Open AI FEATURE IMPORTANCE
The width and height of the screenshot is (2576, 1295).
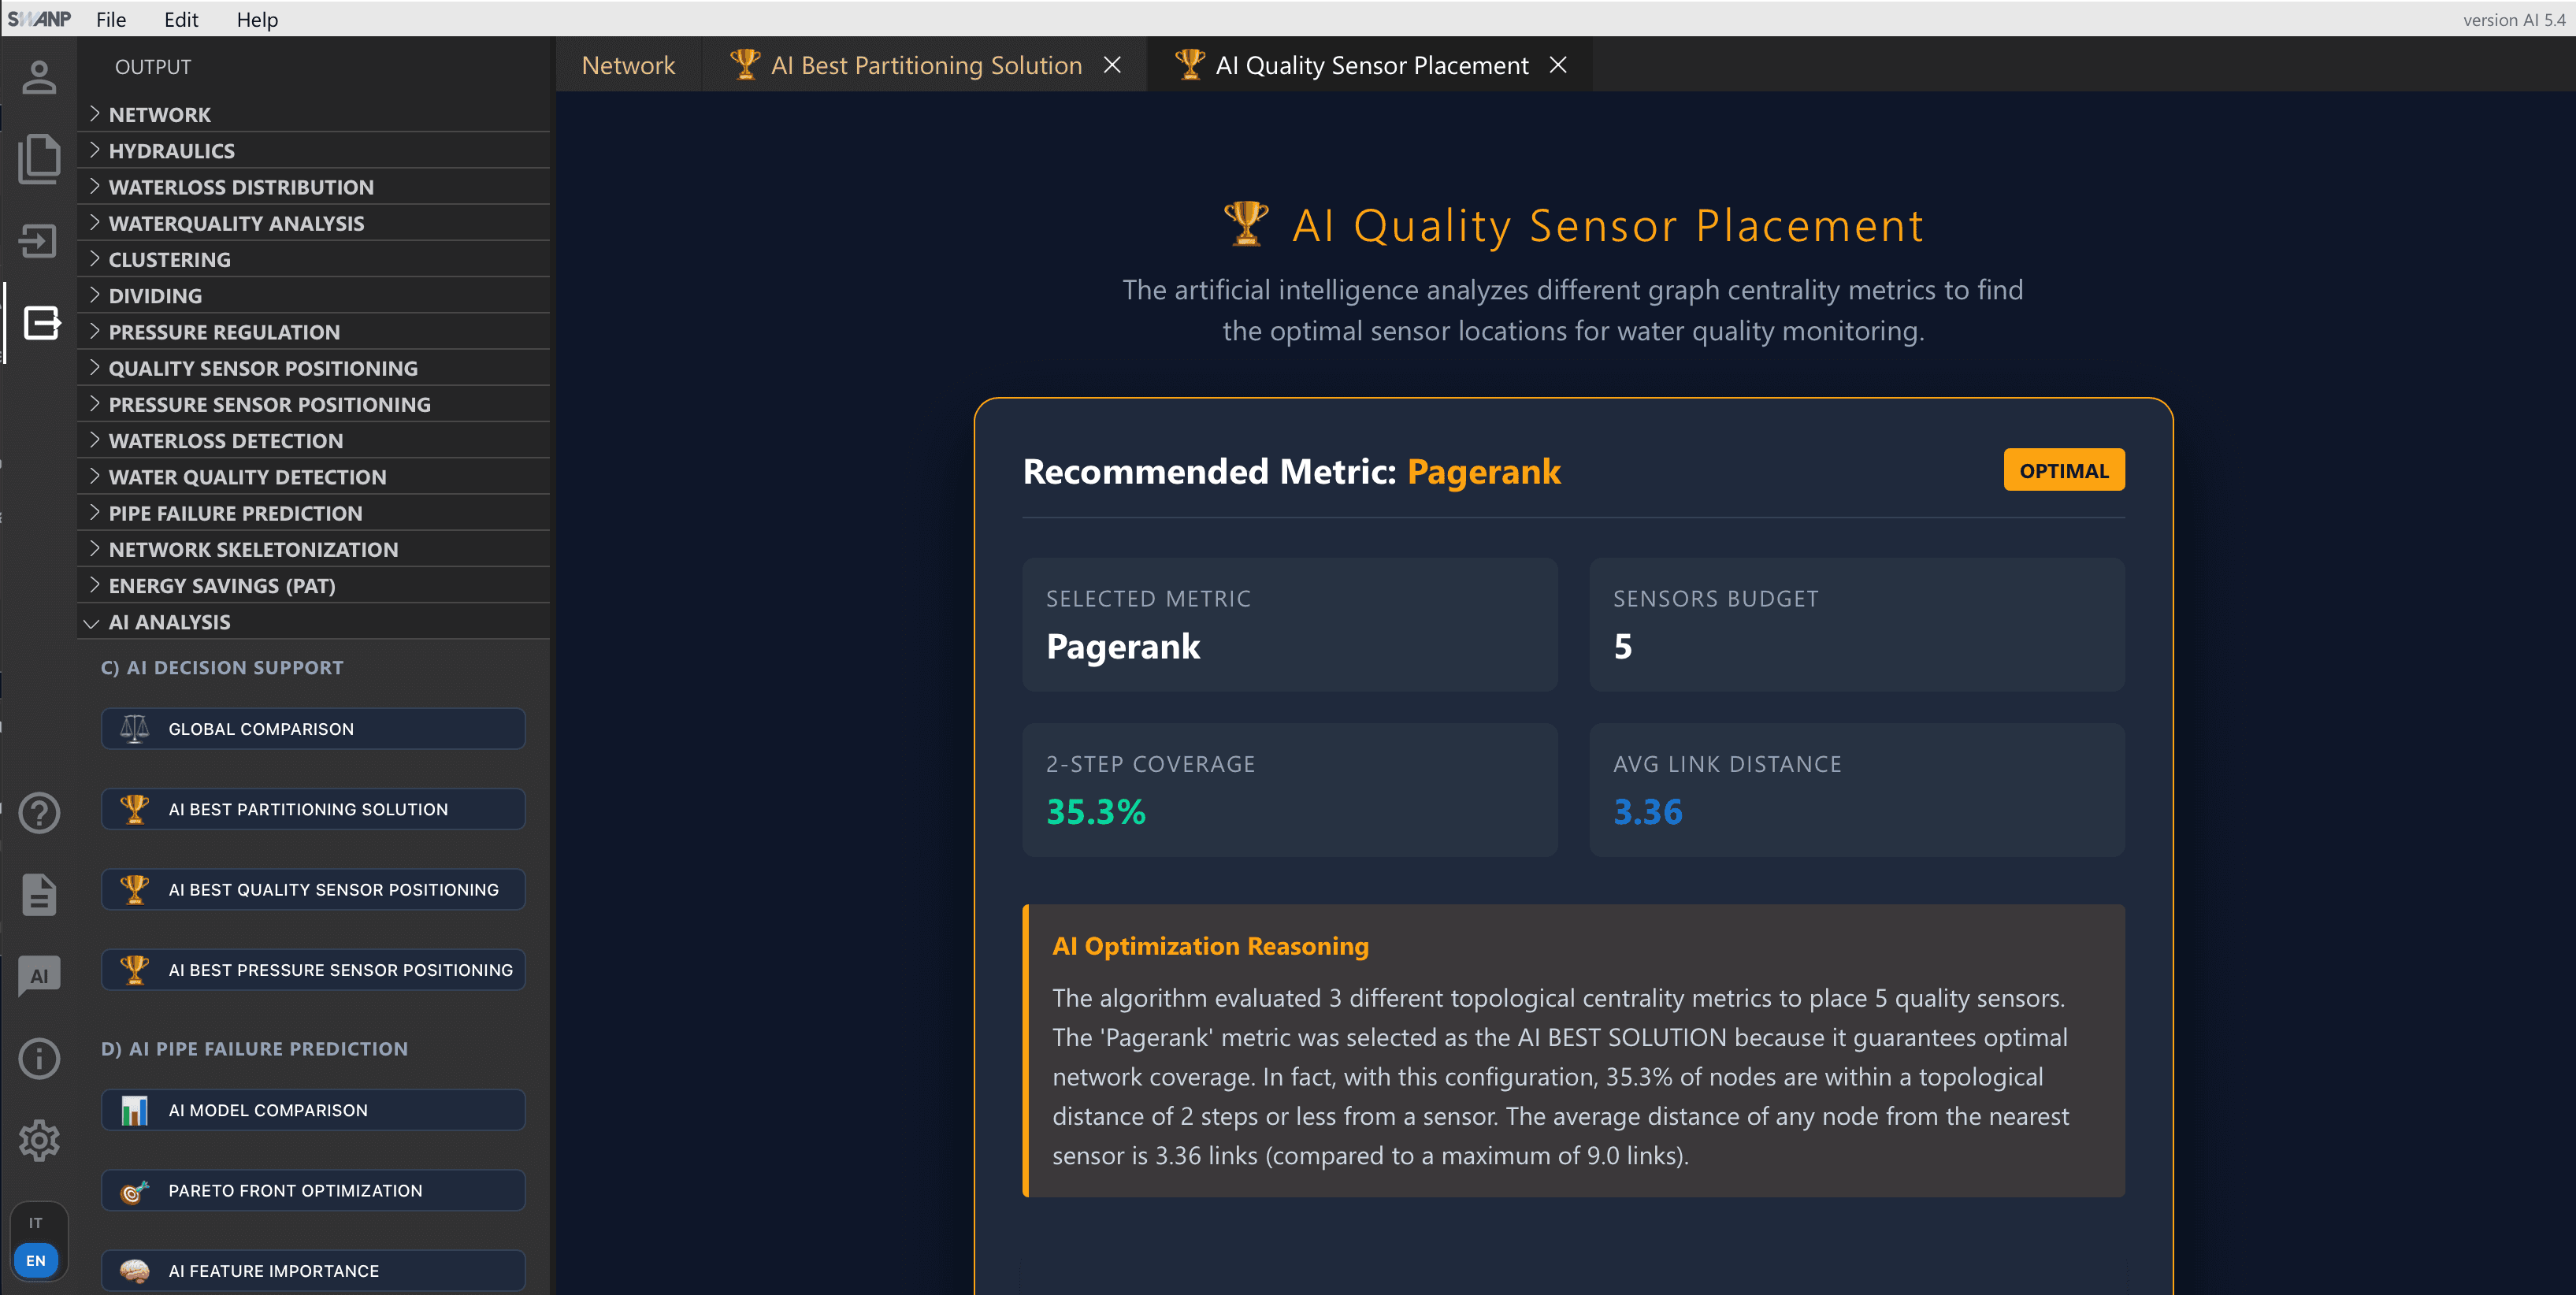(x=313, y=1271)
